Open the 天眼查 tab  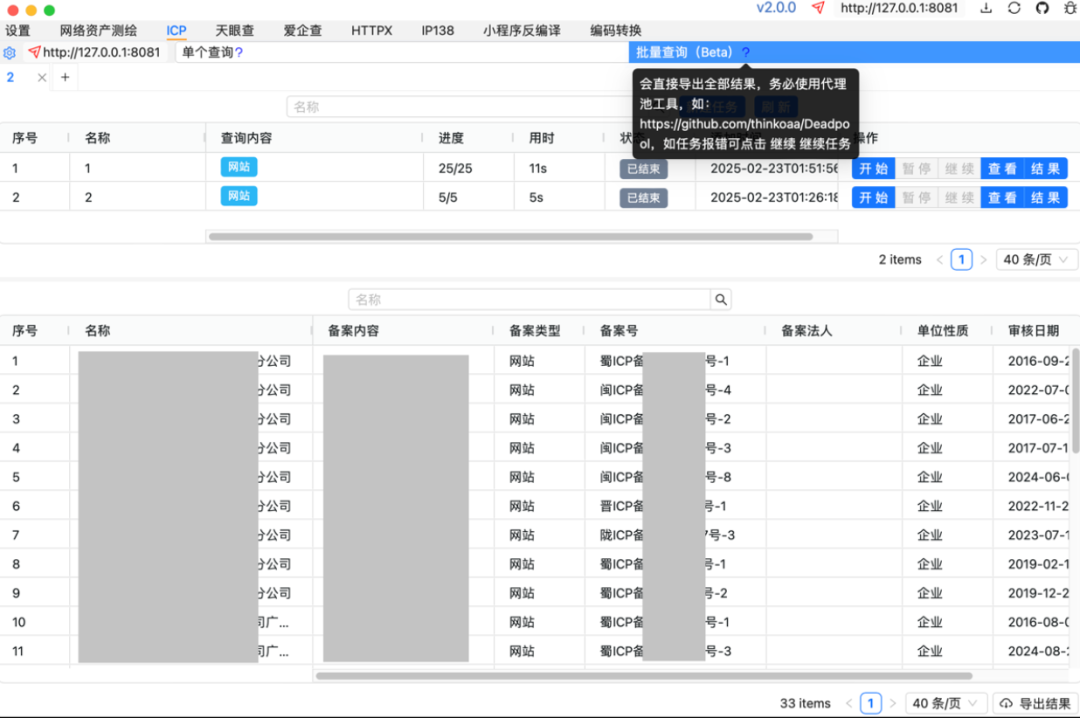pyautogui.click(x=237, y=30)
